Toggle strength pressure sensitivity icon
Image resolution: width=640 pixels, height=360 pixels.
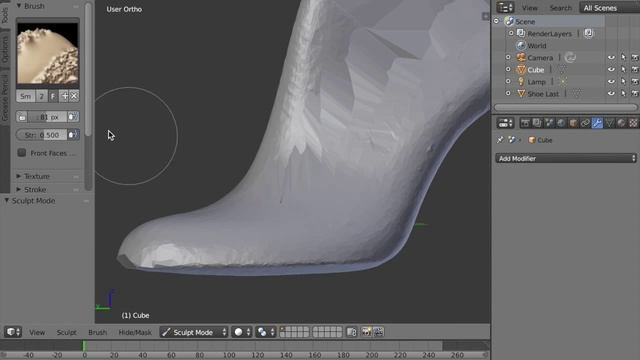point(73,135)
